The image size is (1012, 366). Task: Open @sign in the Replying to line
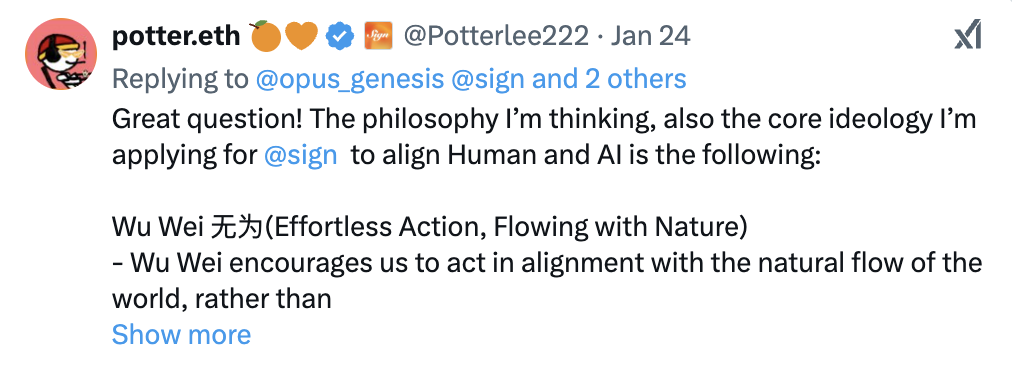click(488, 79)
